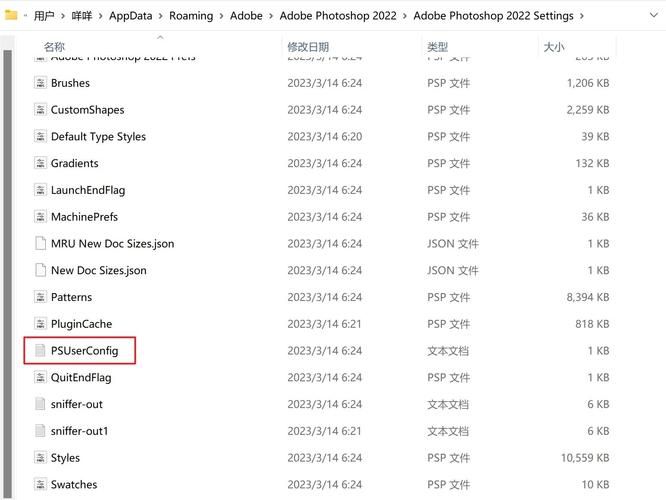This screenshot has width=666, height=500.
Task: Click 文本文档 type in PSUserConfig row
Action: click(x=448, y=350)
